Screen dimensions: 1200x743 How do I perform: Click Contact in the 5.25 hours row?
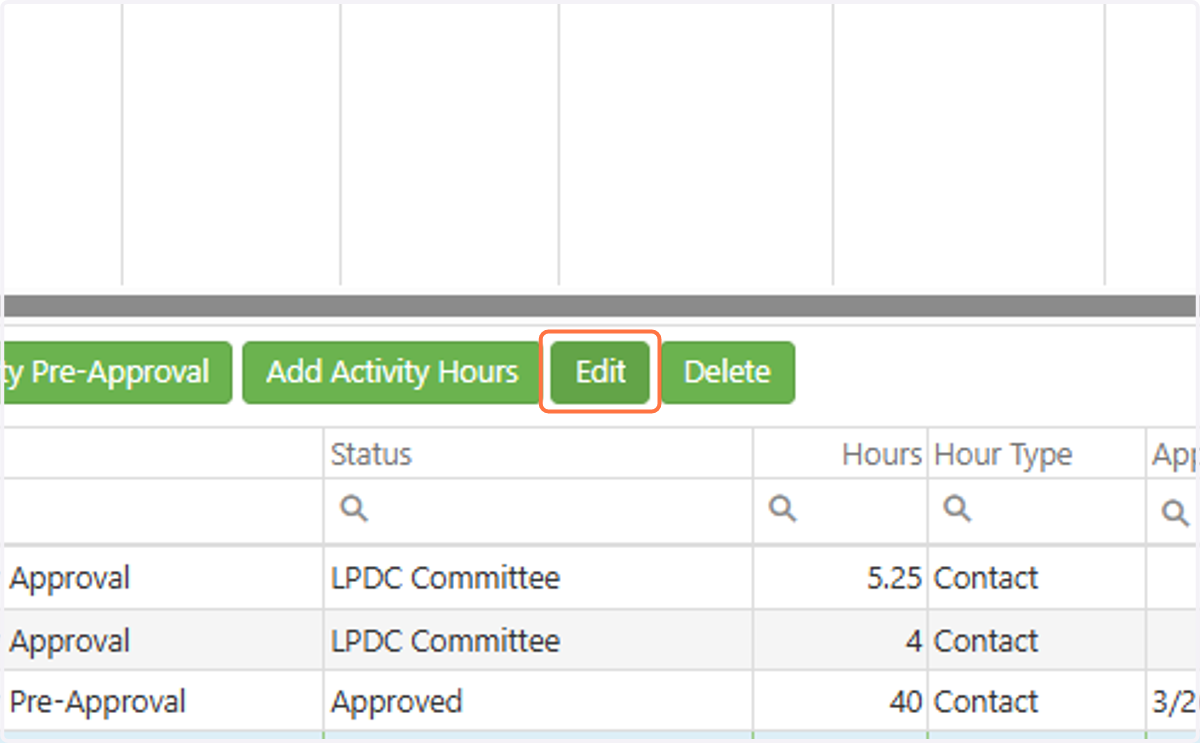(x=986, y=578)
